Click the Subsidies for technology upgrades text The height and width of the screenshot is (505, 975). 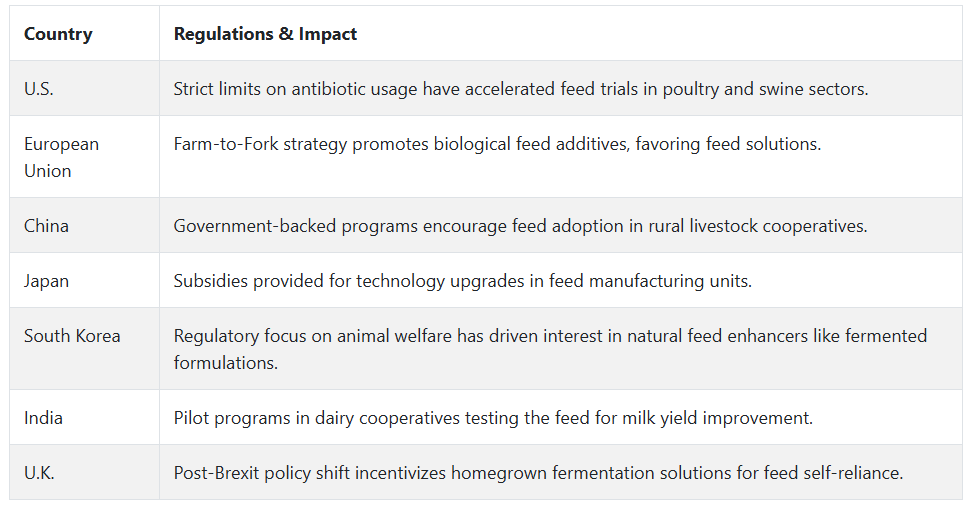(x=463, y=281)
